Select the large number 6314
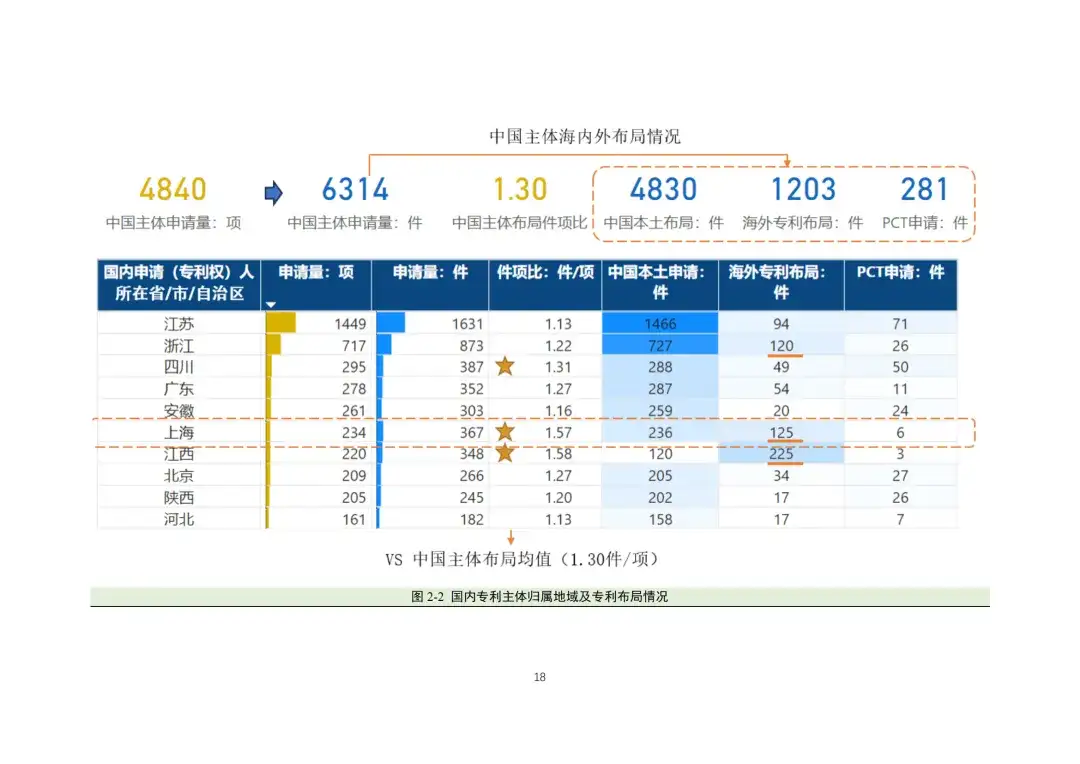 (355, 189)
